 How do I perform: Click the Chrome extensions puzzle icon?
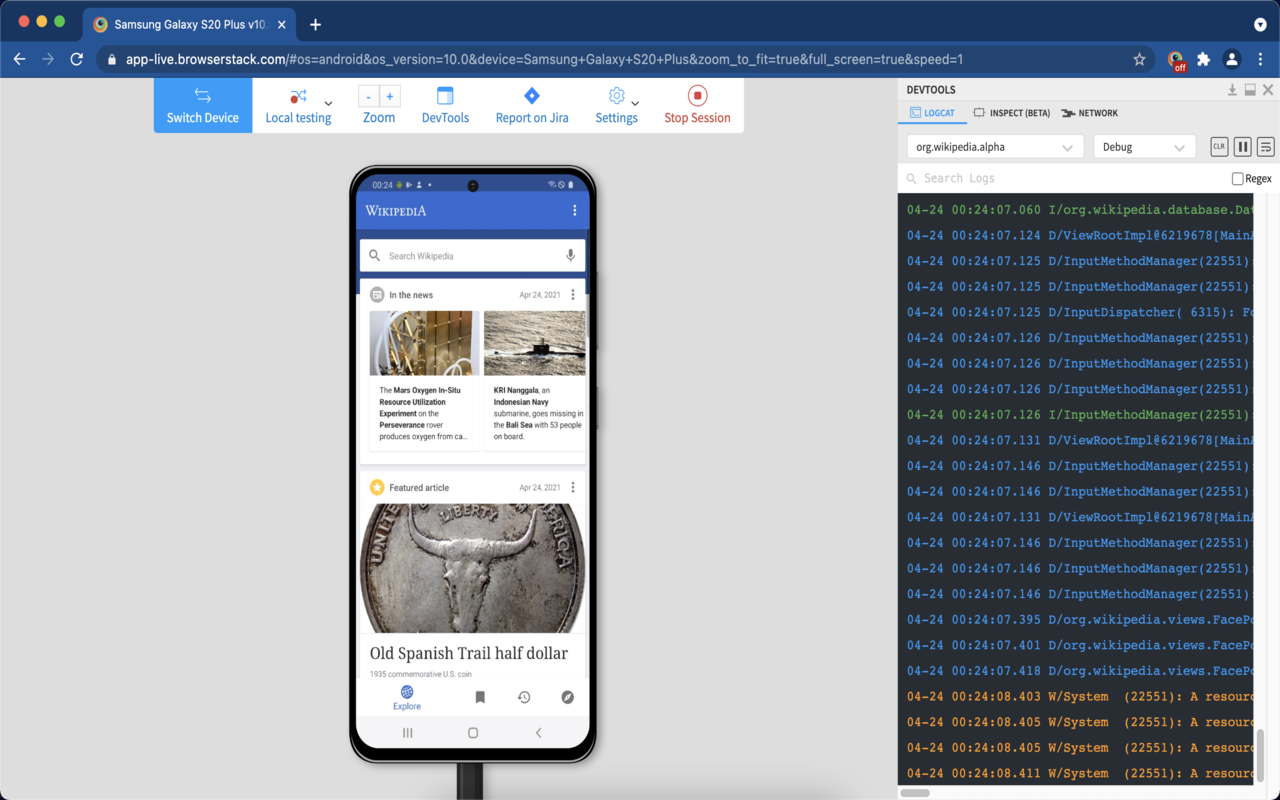tap(1202, 59)
